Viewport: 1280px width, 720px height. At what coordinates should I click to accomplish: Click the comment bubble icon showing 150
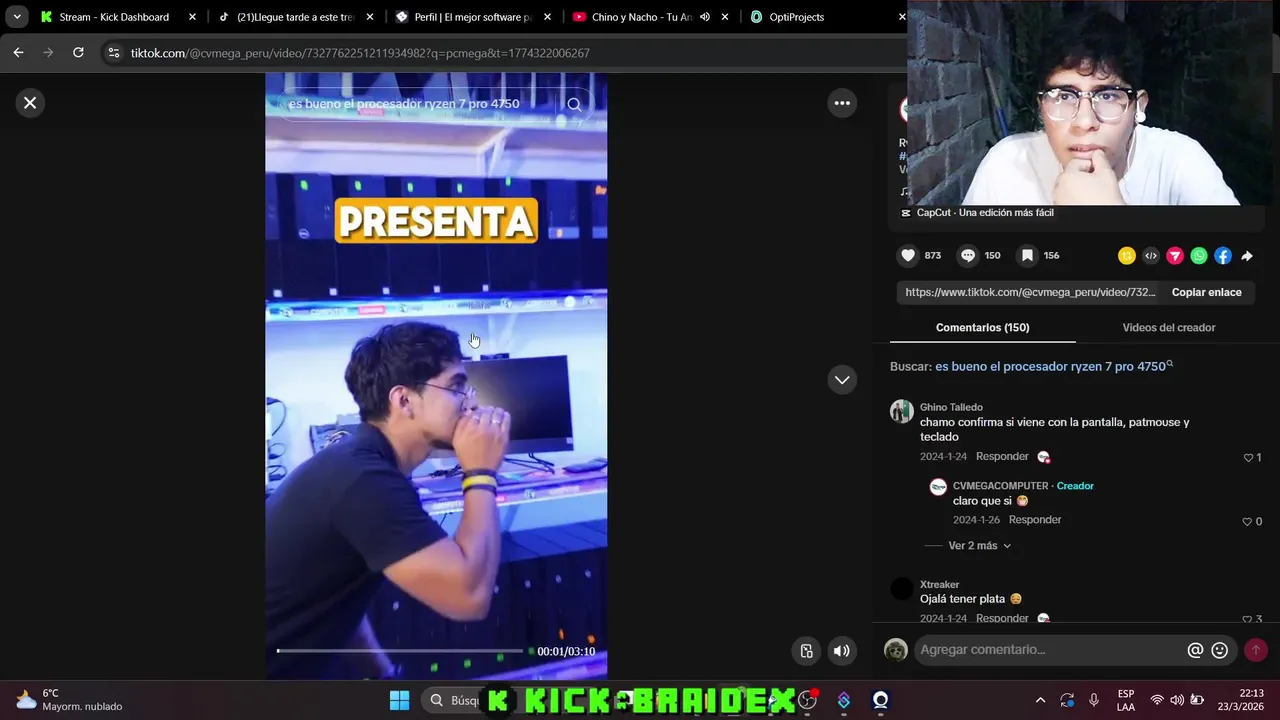(968, 255)
